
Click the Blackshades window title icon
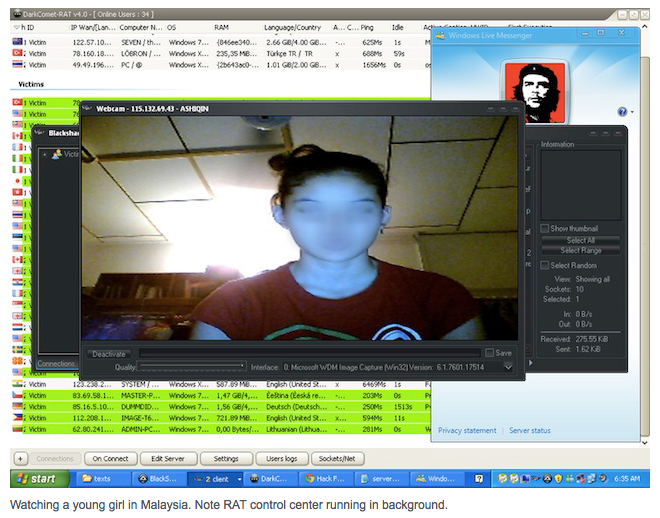point(39,133)
